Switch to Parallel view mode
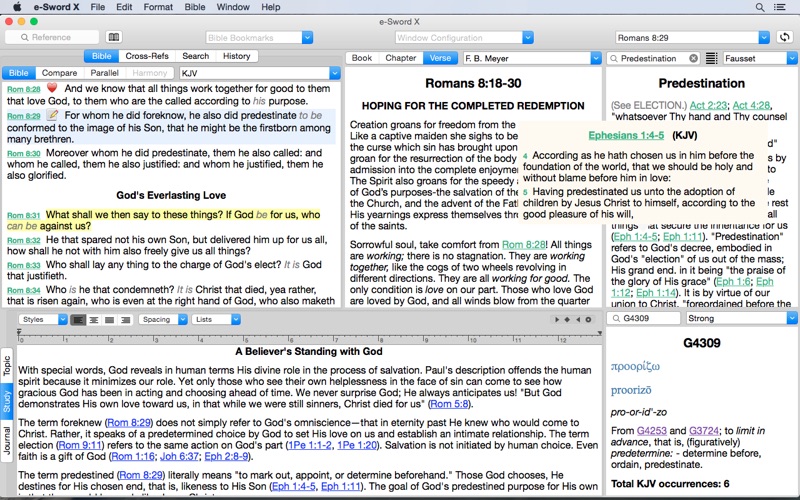This screenshot has width=800, height=500. [105, 73]
